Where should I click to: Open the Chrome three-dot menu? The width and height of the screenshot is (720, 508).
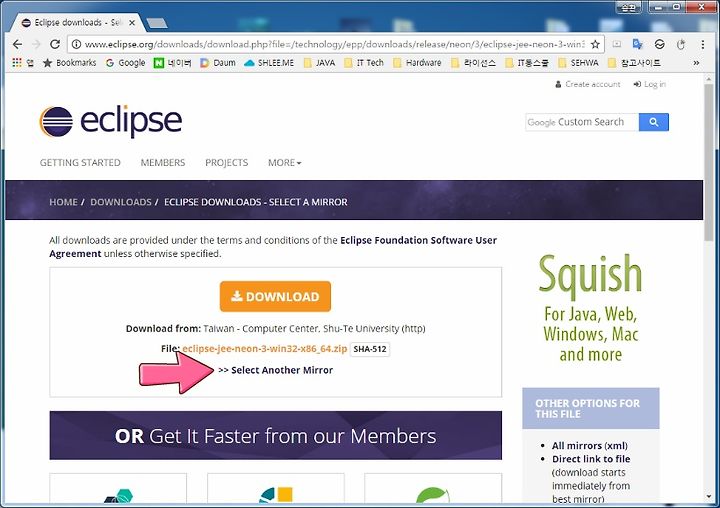coord(703,44)
